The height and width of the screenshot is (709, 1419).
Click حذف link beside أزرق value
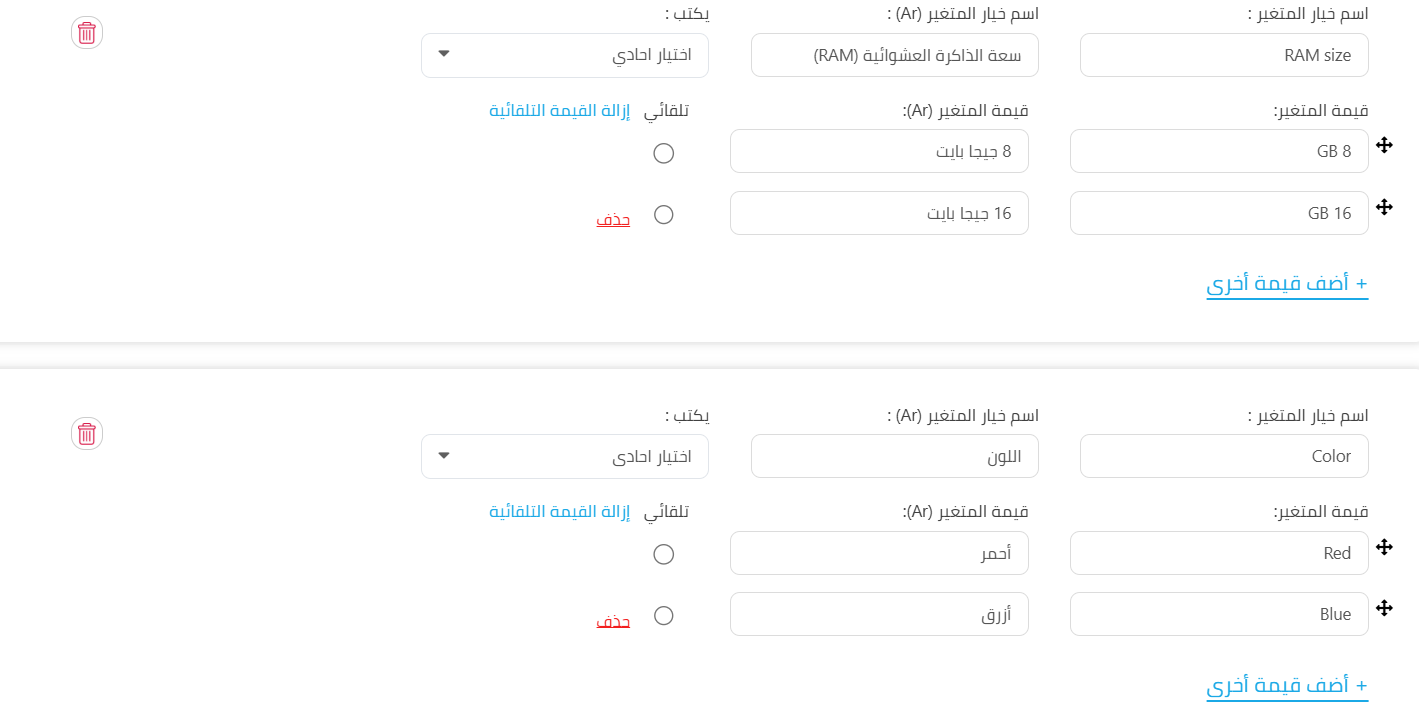pyautogui.click(x=613, y=620)
